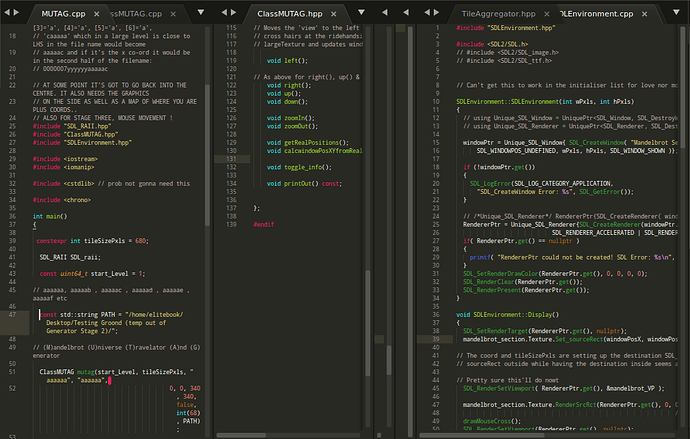This screenshot has width=690, height=439.
Task: Click 'const uint64_t start_Level = 1;' line
Action: (92, 274)
